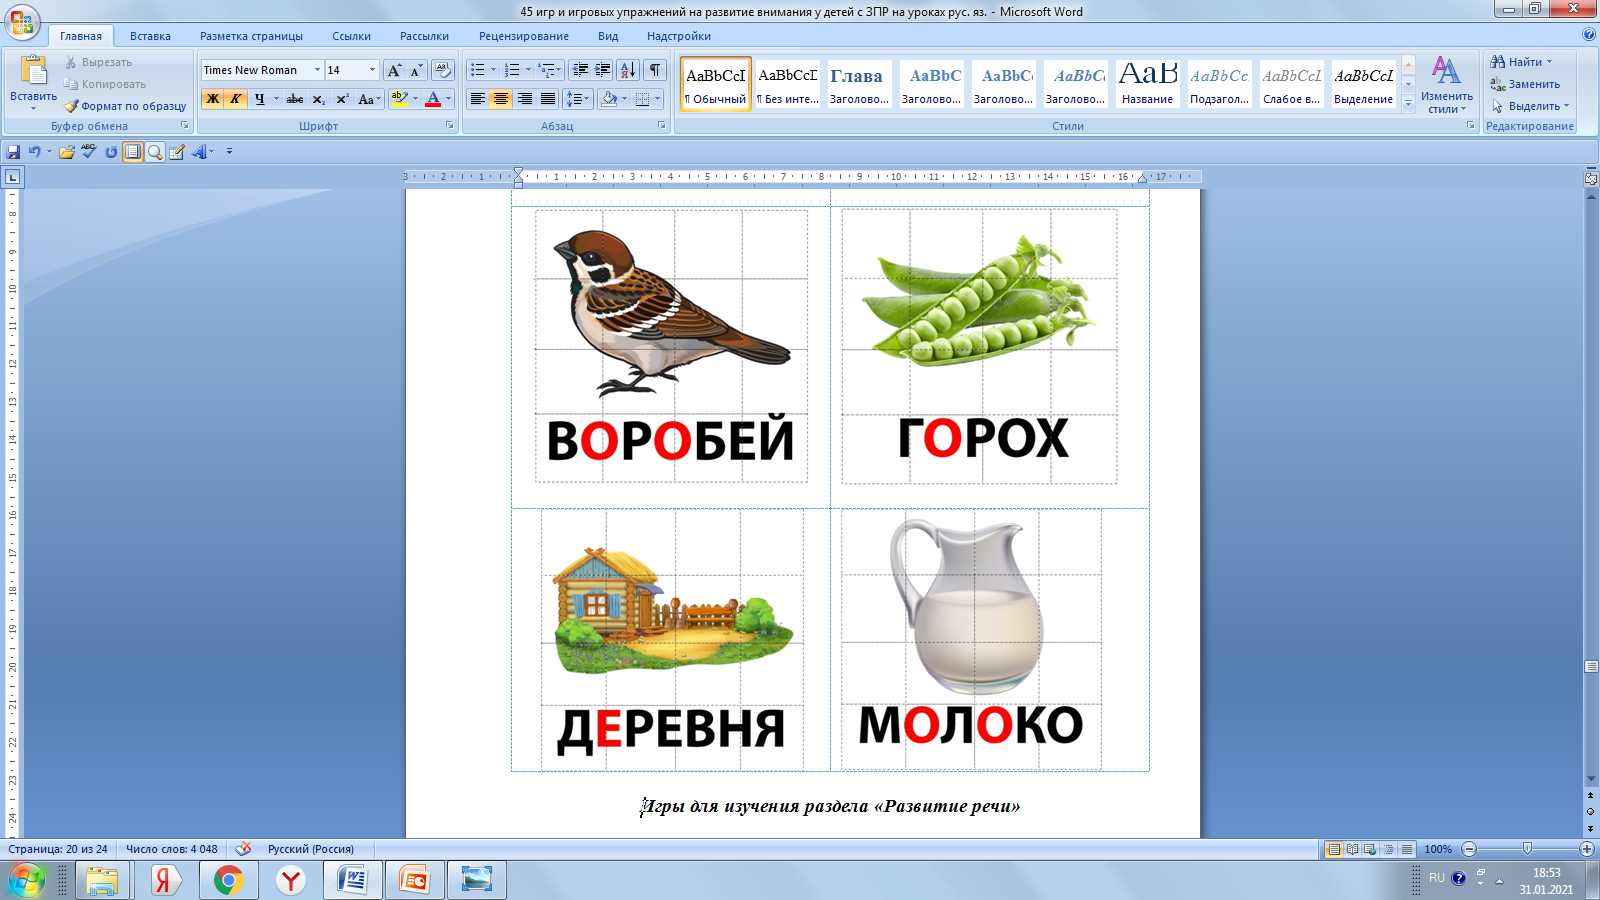Click the Shrink Font icon

click(x=416, y=70)
